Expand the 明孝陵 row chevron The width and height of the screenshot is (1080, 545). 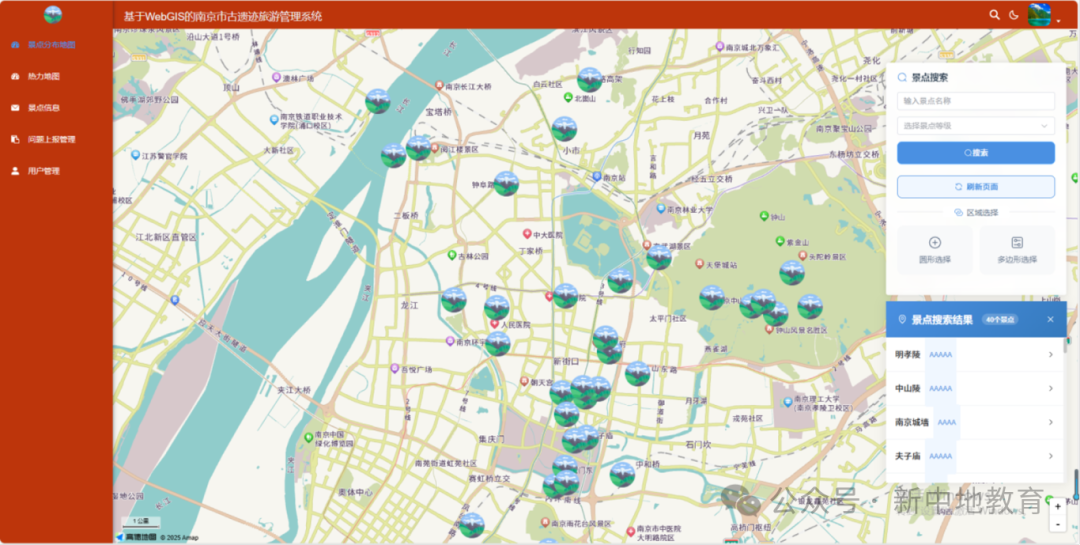click(1050, 355)
